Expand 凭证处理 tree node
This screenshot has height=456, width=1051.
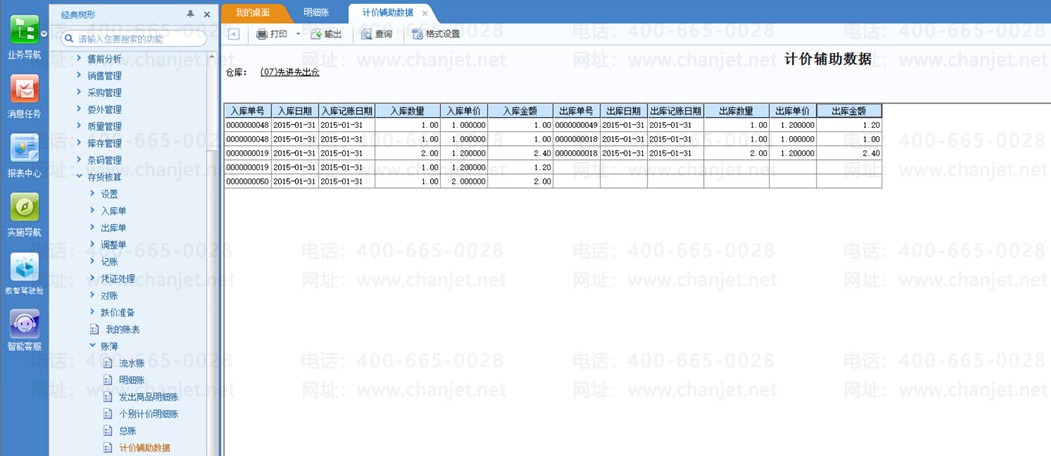tap(92, 278)
